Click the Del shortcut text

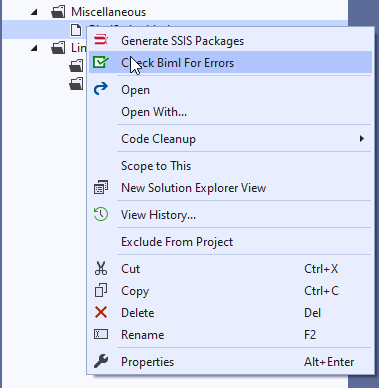[x=312, y=313]
